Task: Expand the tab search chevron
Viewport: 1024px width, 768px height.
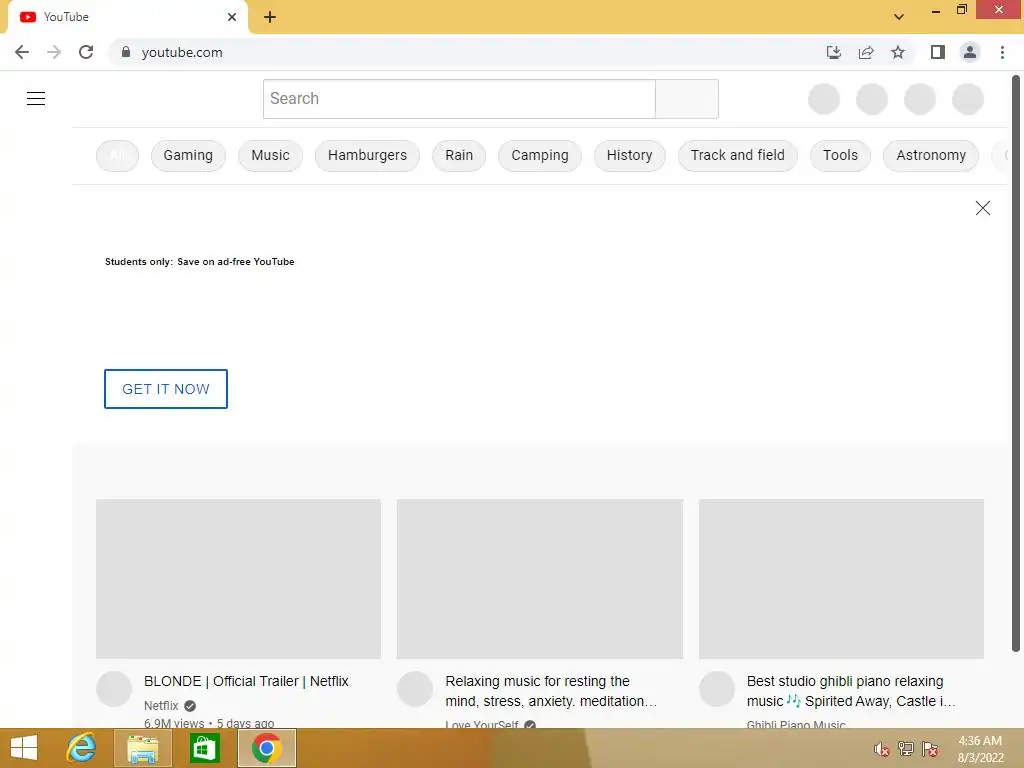Action: coord(899,17)
